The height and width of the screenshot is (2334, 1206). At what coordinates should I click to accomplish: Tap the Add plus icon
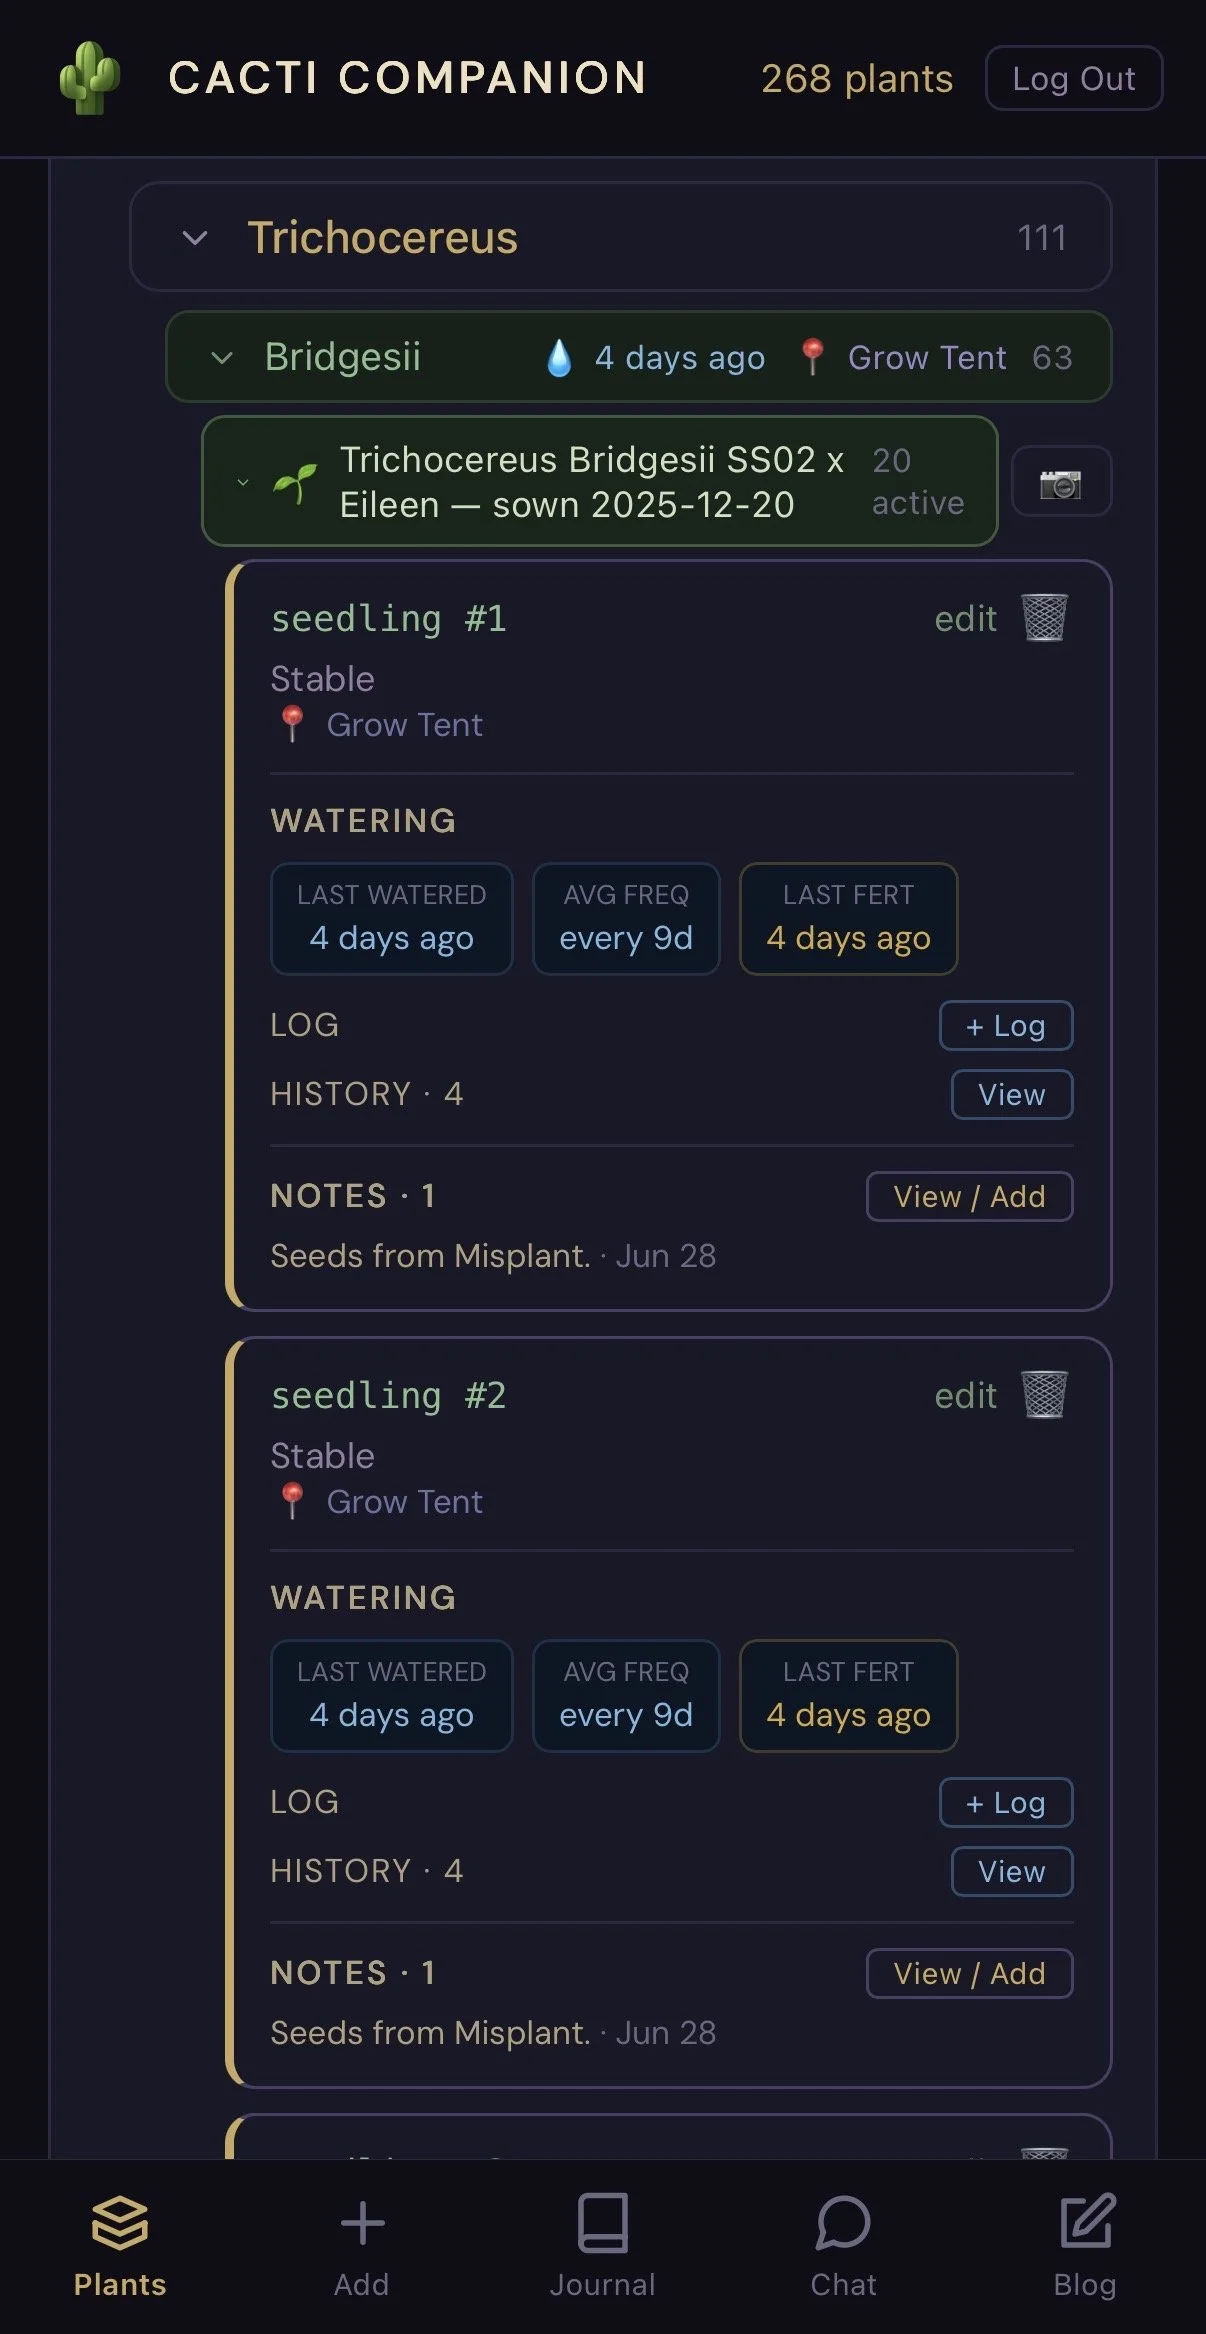pyautogui.click(x=362, y=2223)
